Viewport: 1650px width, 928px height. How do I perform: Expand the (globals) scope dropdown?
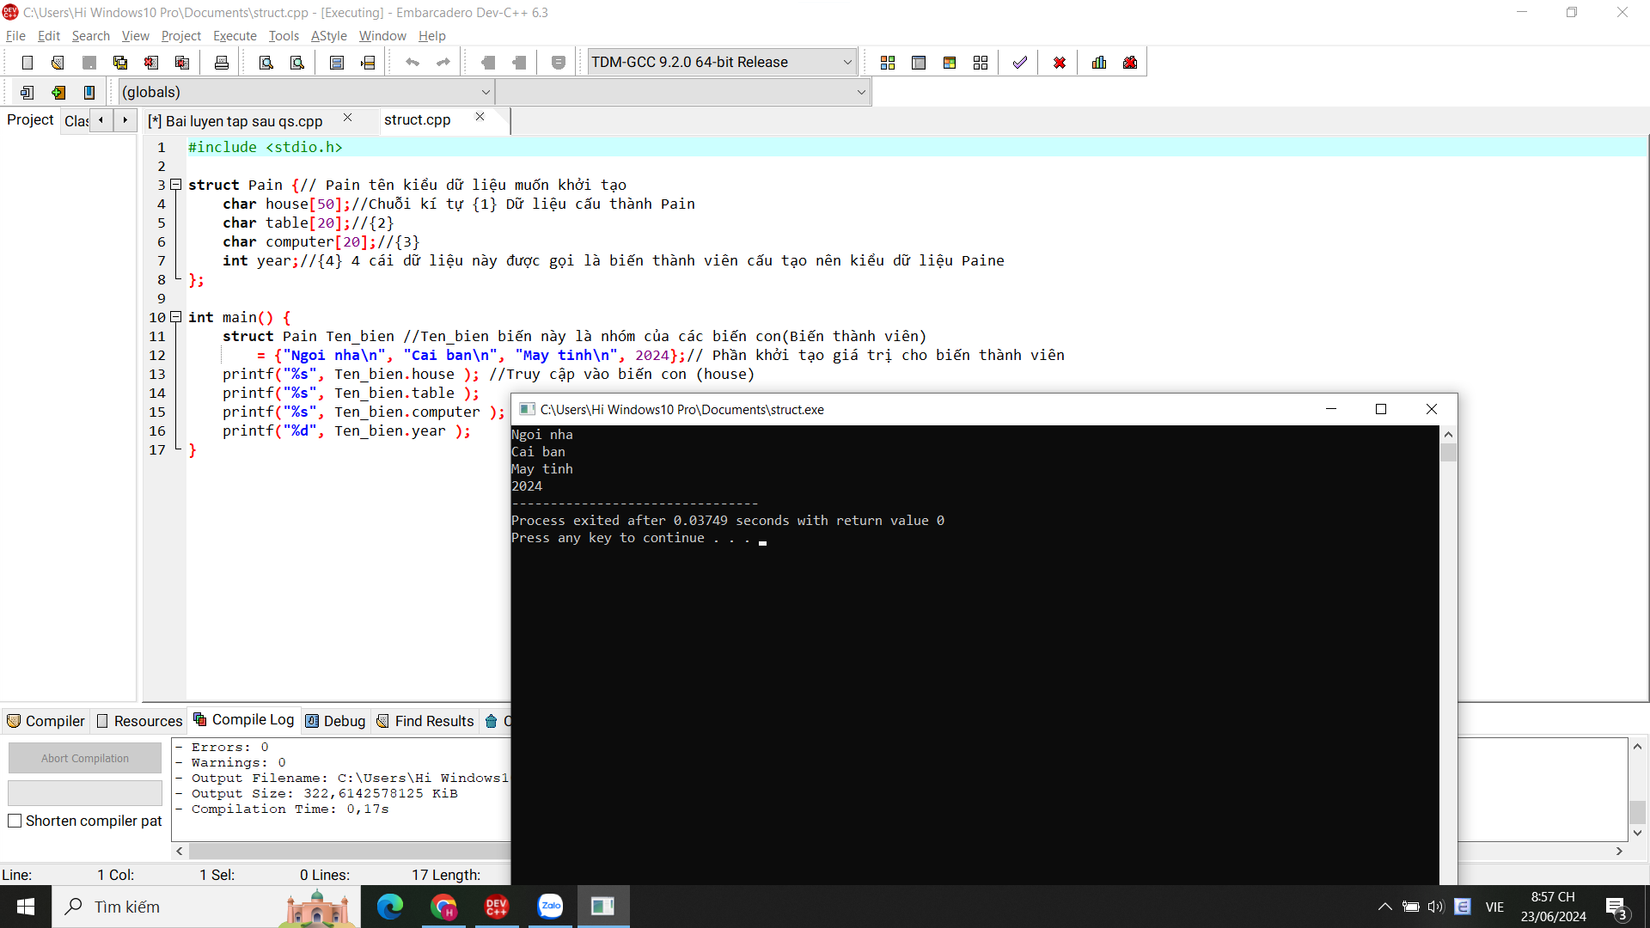(485, 92)
